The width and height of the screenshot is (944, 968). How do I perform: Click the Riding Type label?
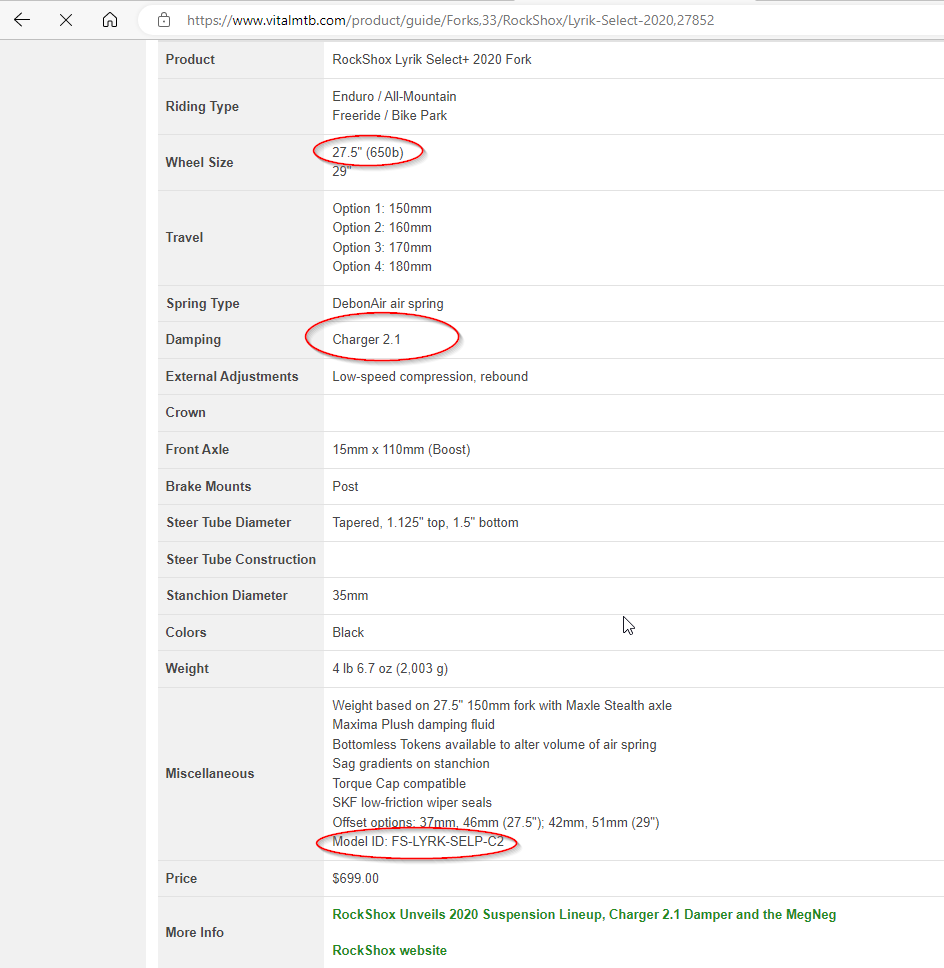[x=202, y=106]
